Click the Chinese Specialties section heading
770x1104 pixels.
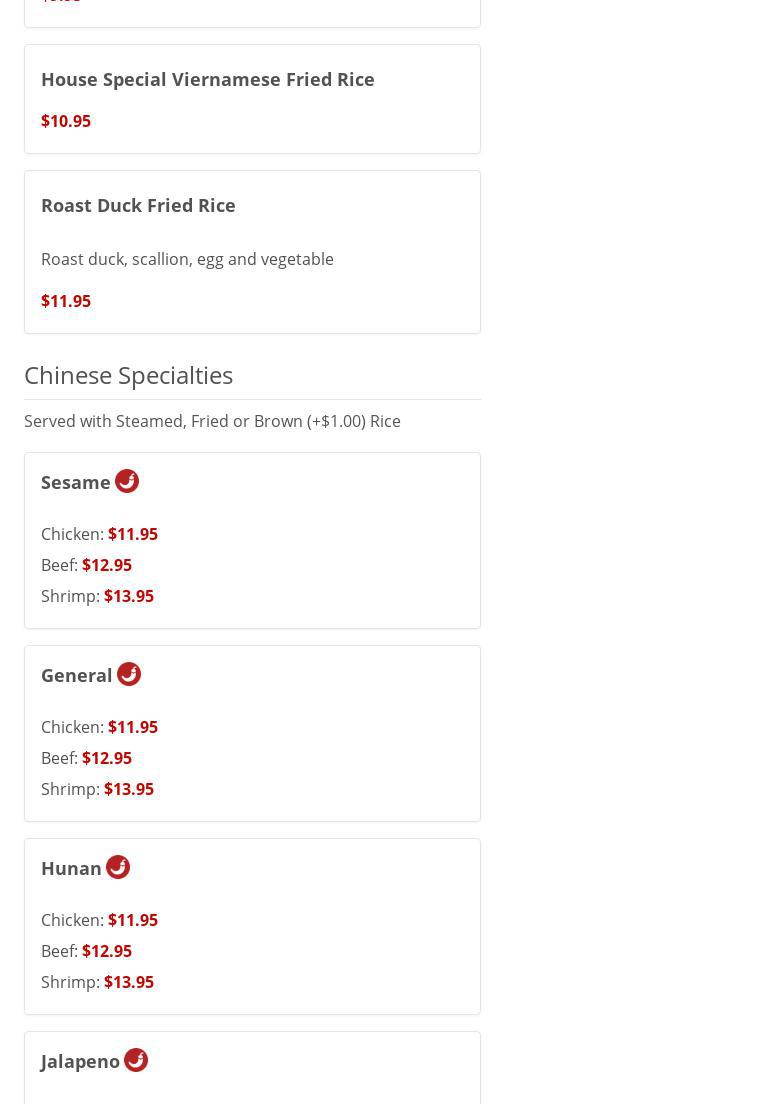128,375
